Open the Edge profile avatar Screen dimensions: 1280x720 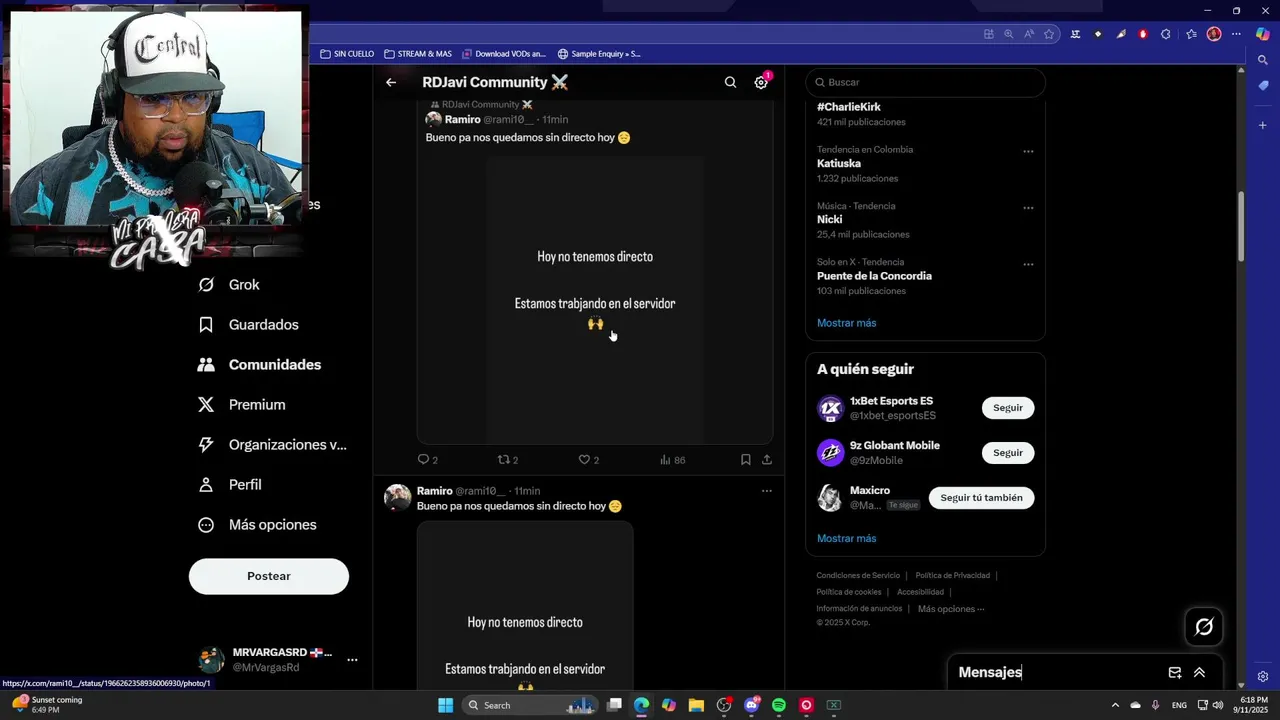[1214, 34]
